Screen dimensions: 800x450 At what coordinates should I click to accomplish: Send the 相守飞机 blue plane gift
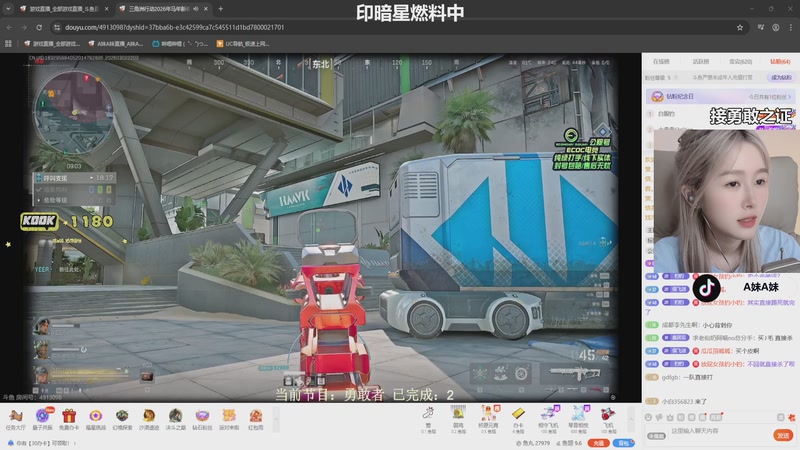click(x=548, y=419)
